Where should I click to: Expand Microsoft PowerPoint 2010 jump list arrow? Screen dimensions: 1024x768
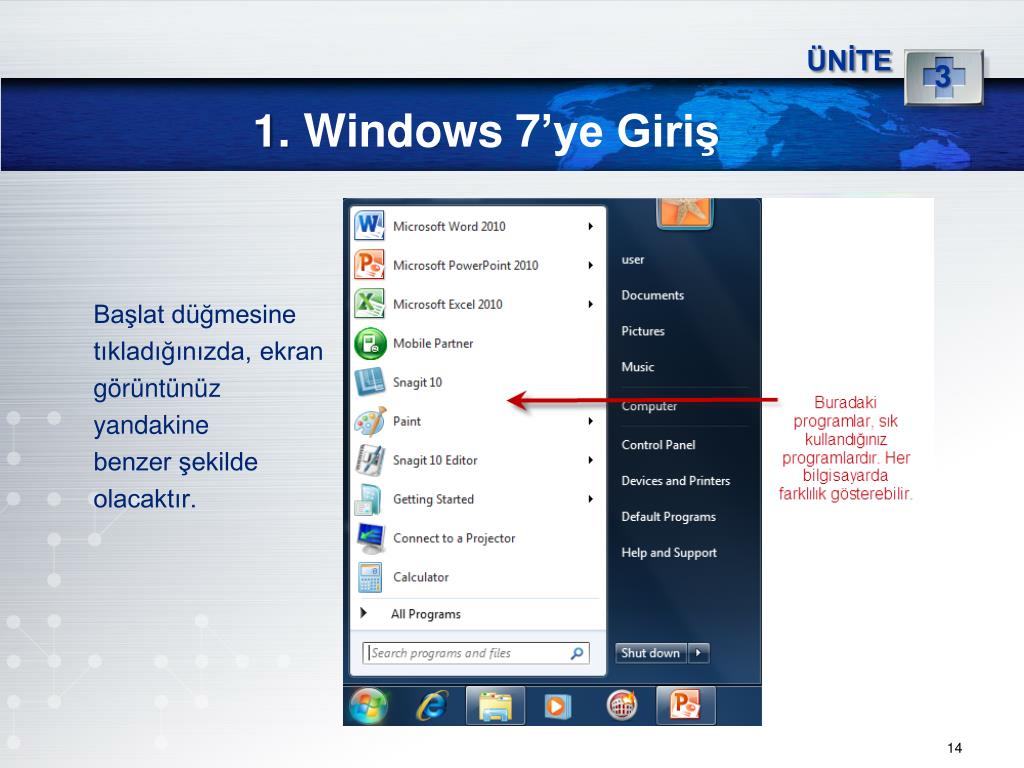coord(590,265)
